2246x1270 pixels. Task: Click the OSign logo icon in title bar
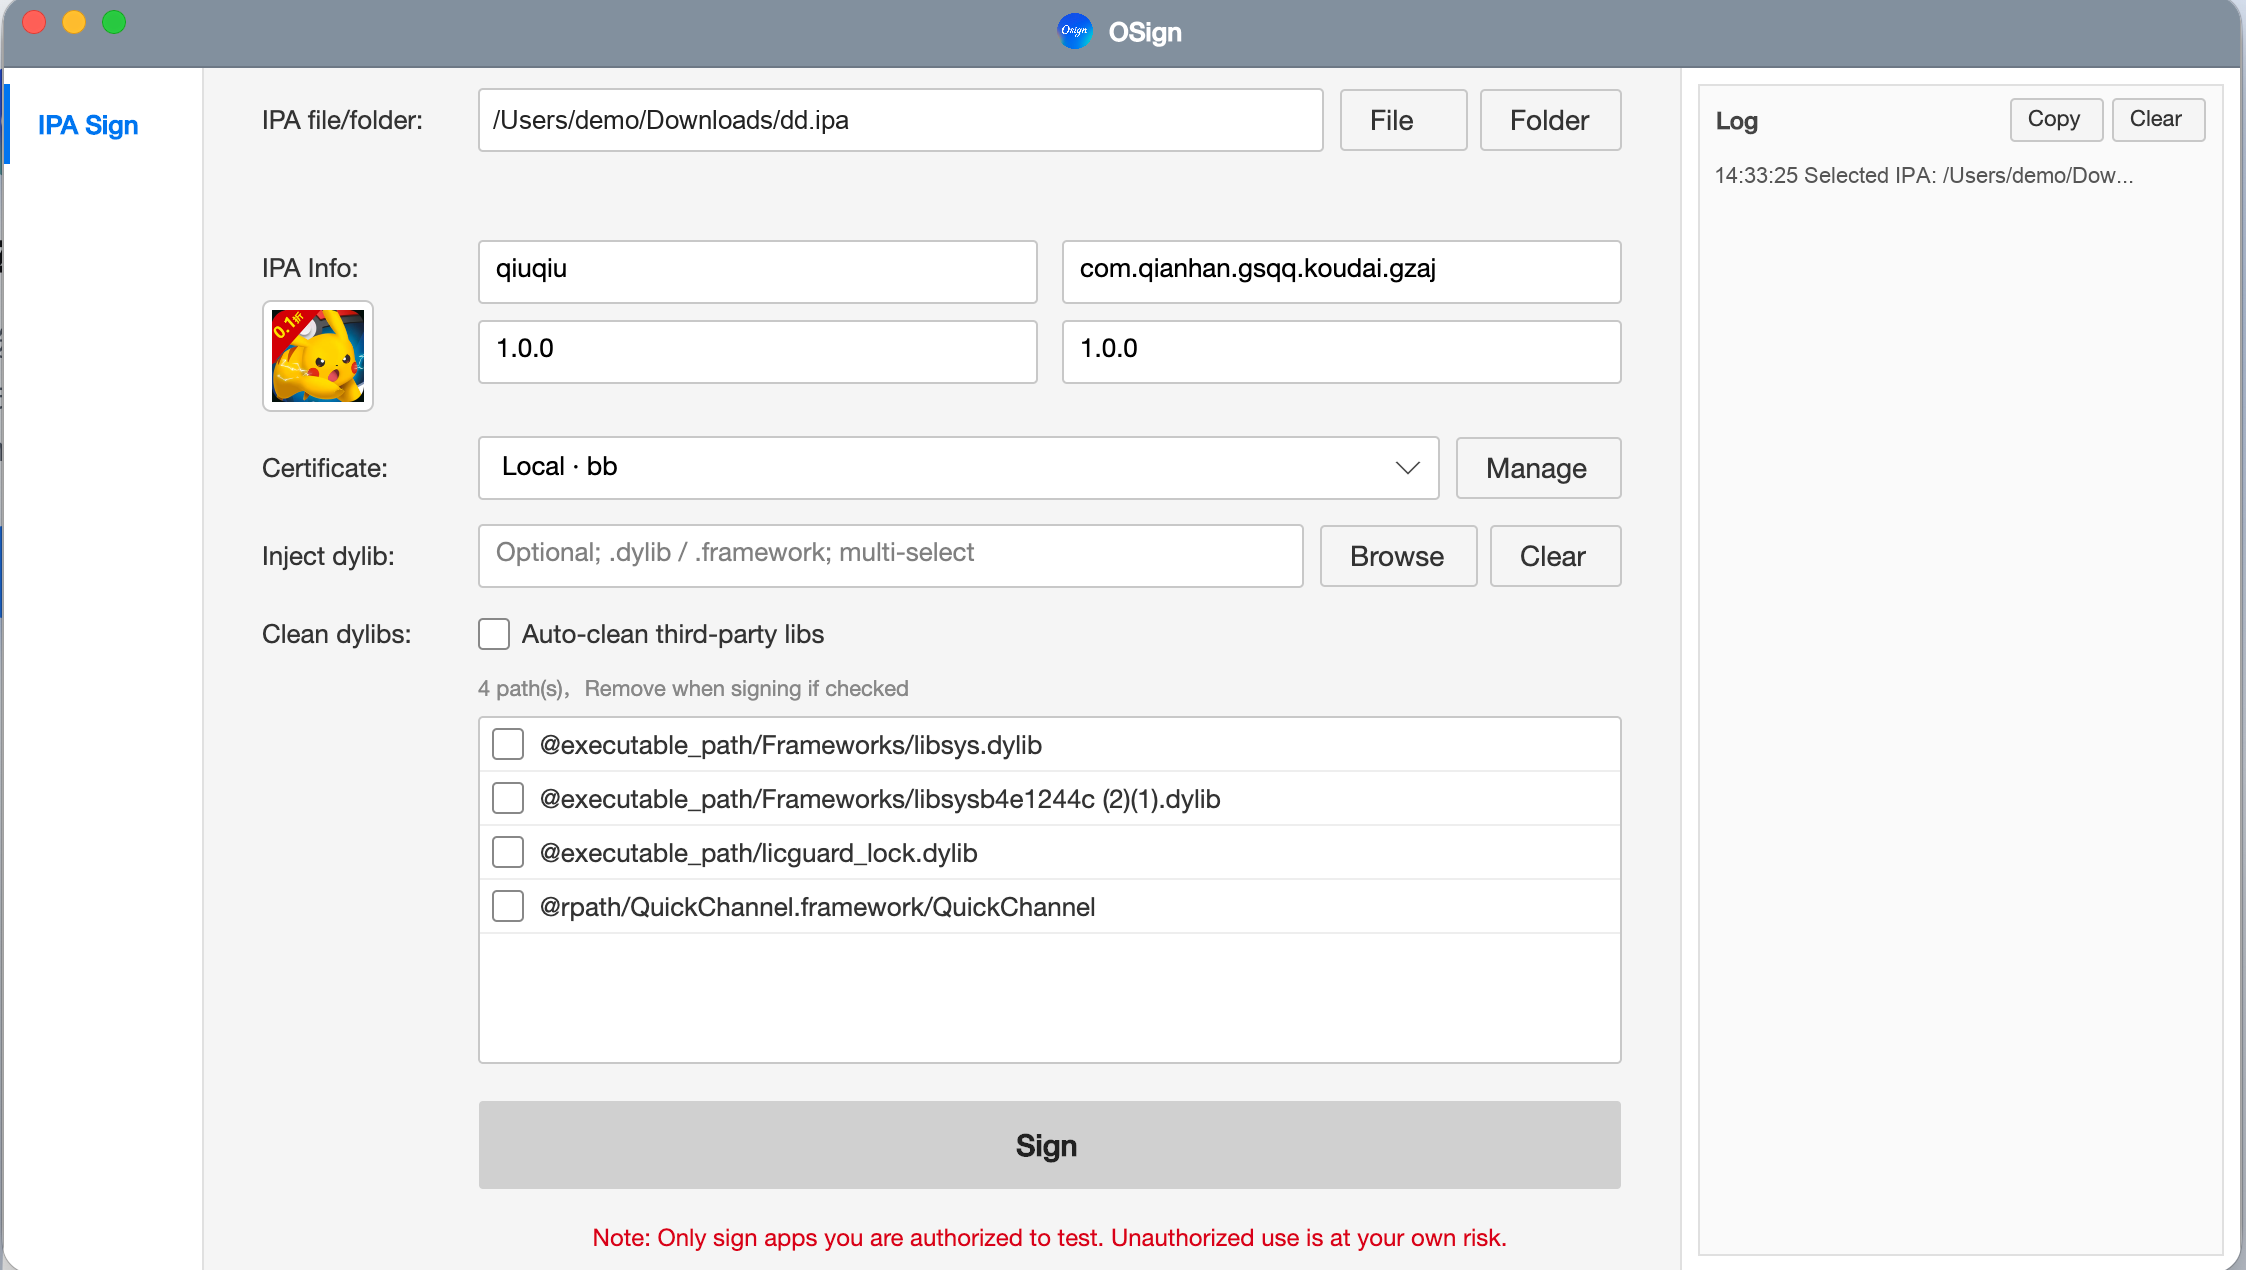tap(1075, 31)
